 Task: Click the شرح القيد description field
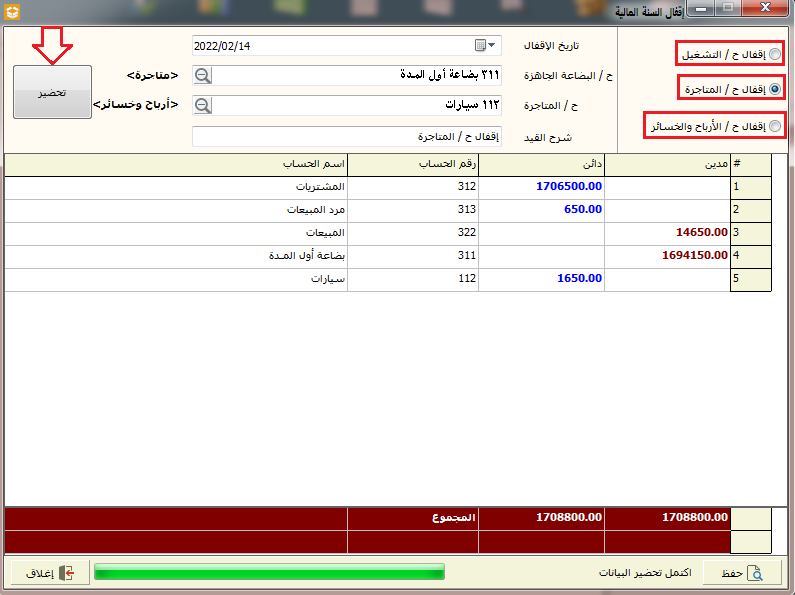[346, 136]
